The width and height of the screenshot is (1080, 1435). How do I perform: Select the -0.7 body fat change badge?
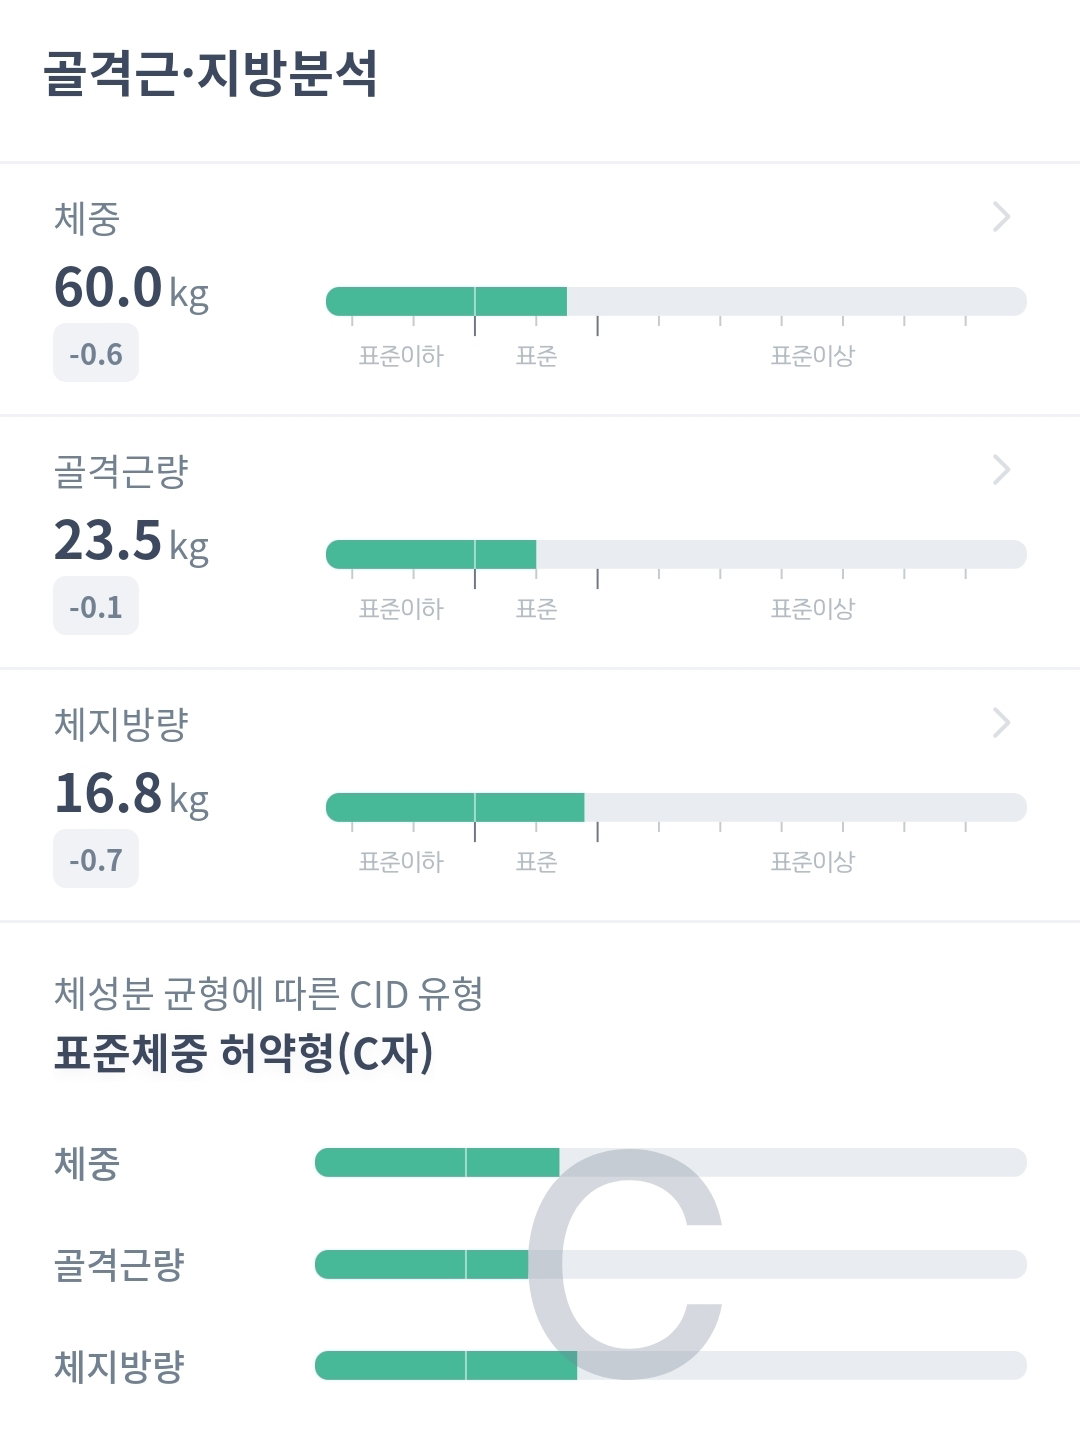click(96, 860)
